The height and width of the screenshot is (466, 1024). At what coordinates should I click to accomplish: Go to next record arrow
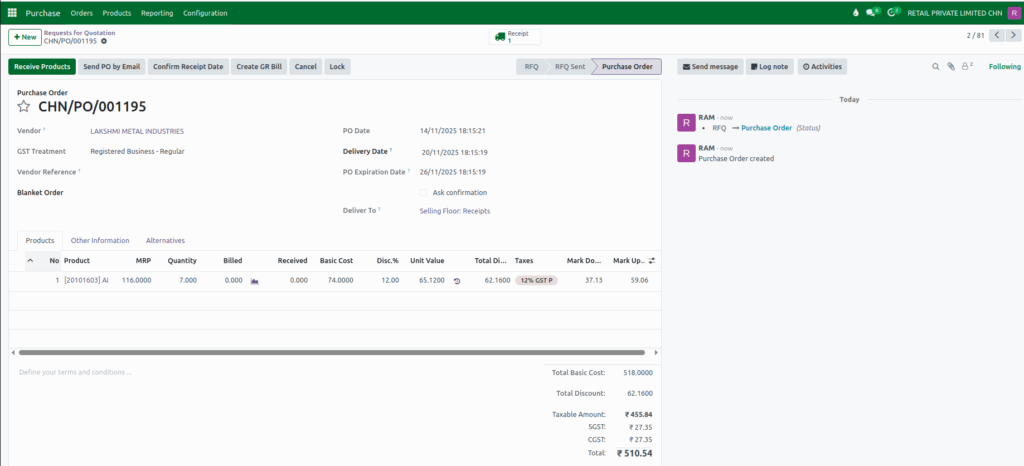(x=1012, y=35)
